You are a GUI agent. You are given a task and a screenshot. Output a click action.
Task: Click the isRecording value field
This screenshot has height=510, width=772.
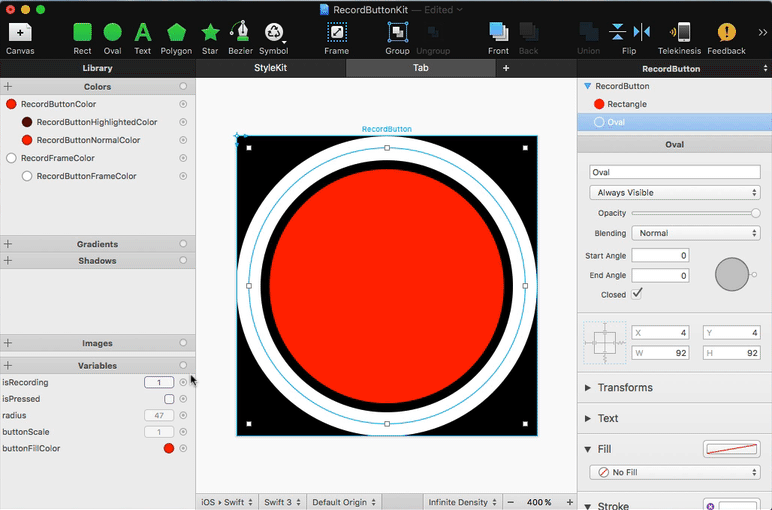click(159, 382)
